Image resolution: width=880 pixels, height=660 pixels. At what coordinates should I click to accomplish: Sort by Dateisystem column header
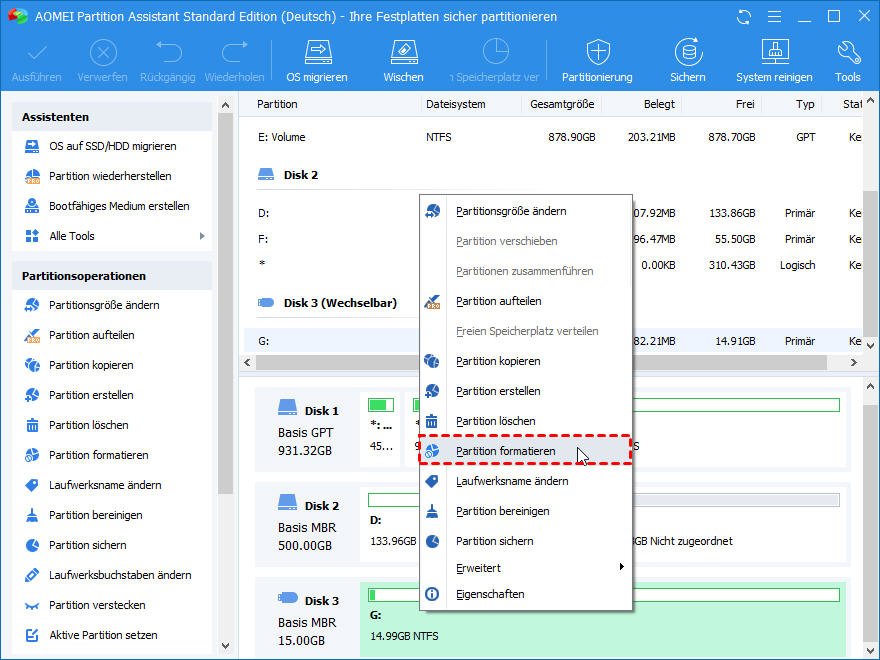click(455, 104)
